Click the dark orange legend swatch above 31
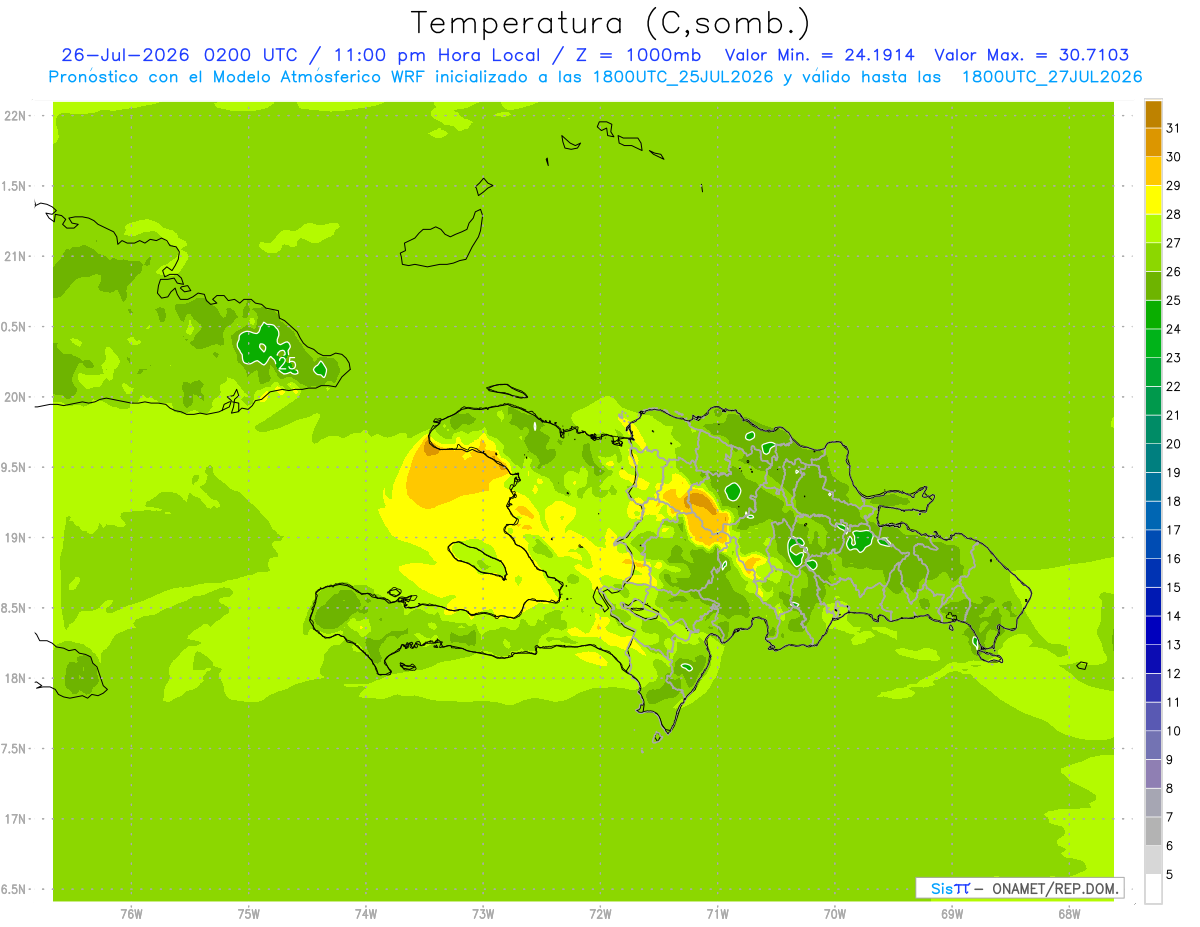This screenshot has height=927, width=1200. coord(1153,114)
